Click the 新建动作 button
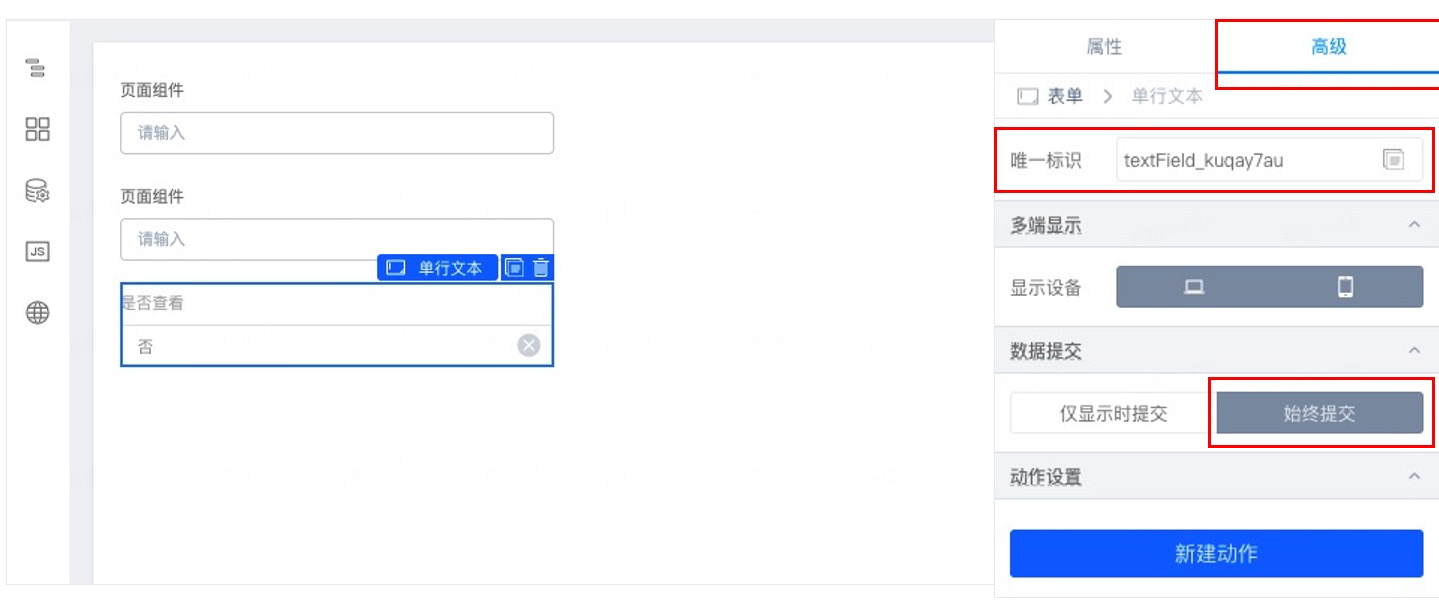The image size is (1439, 608). [x=1216, y=553]
